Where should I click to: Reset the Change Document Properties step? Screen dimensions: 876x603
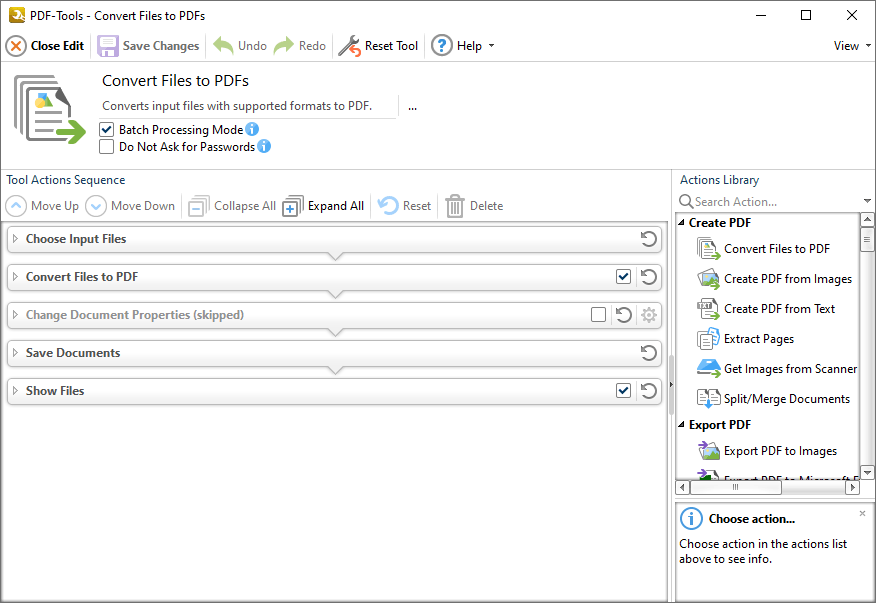(623, 315)
